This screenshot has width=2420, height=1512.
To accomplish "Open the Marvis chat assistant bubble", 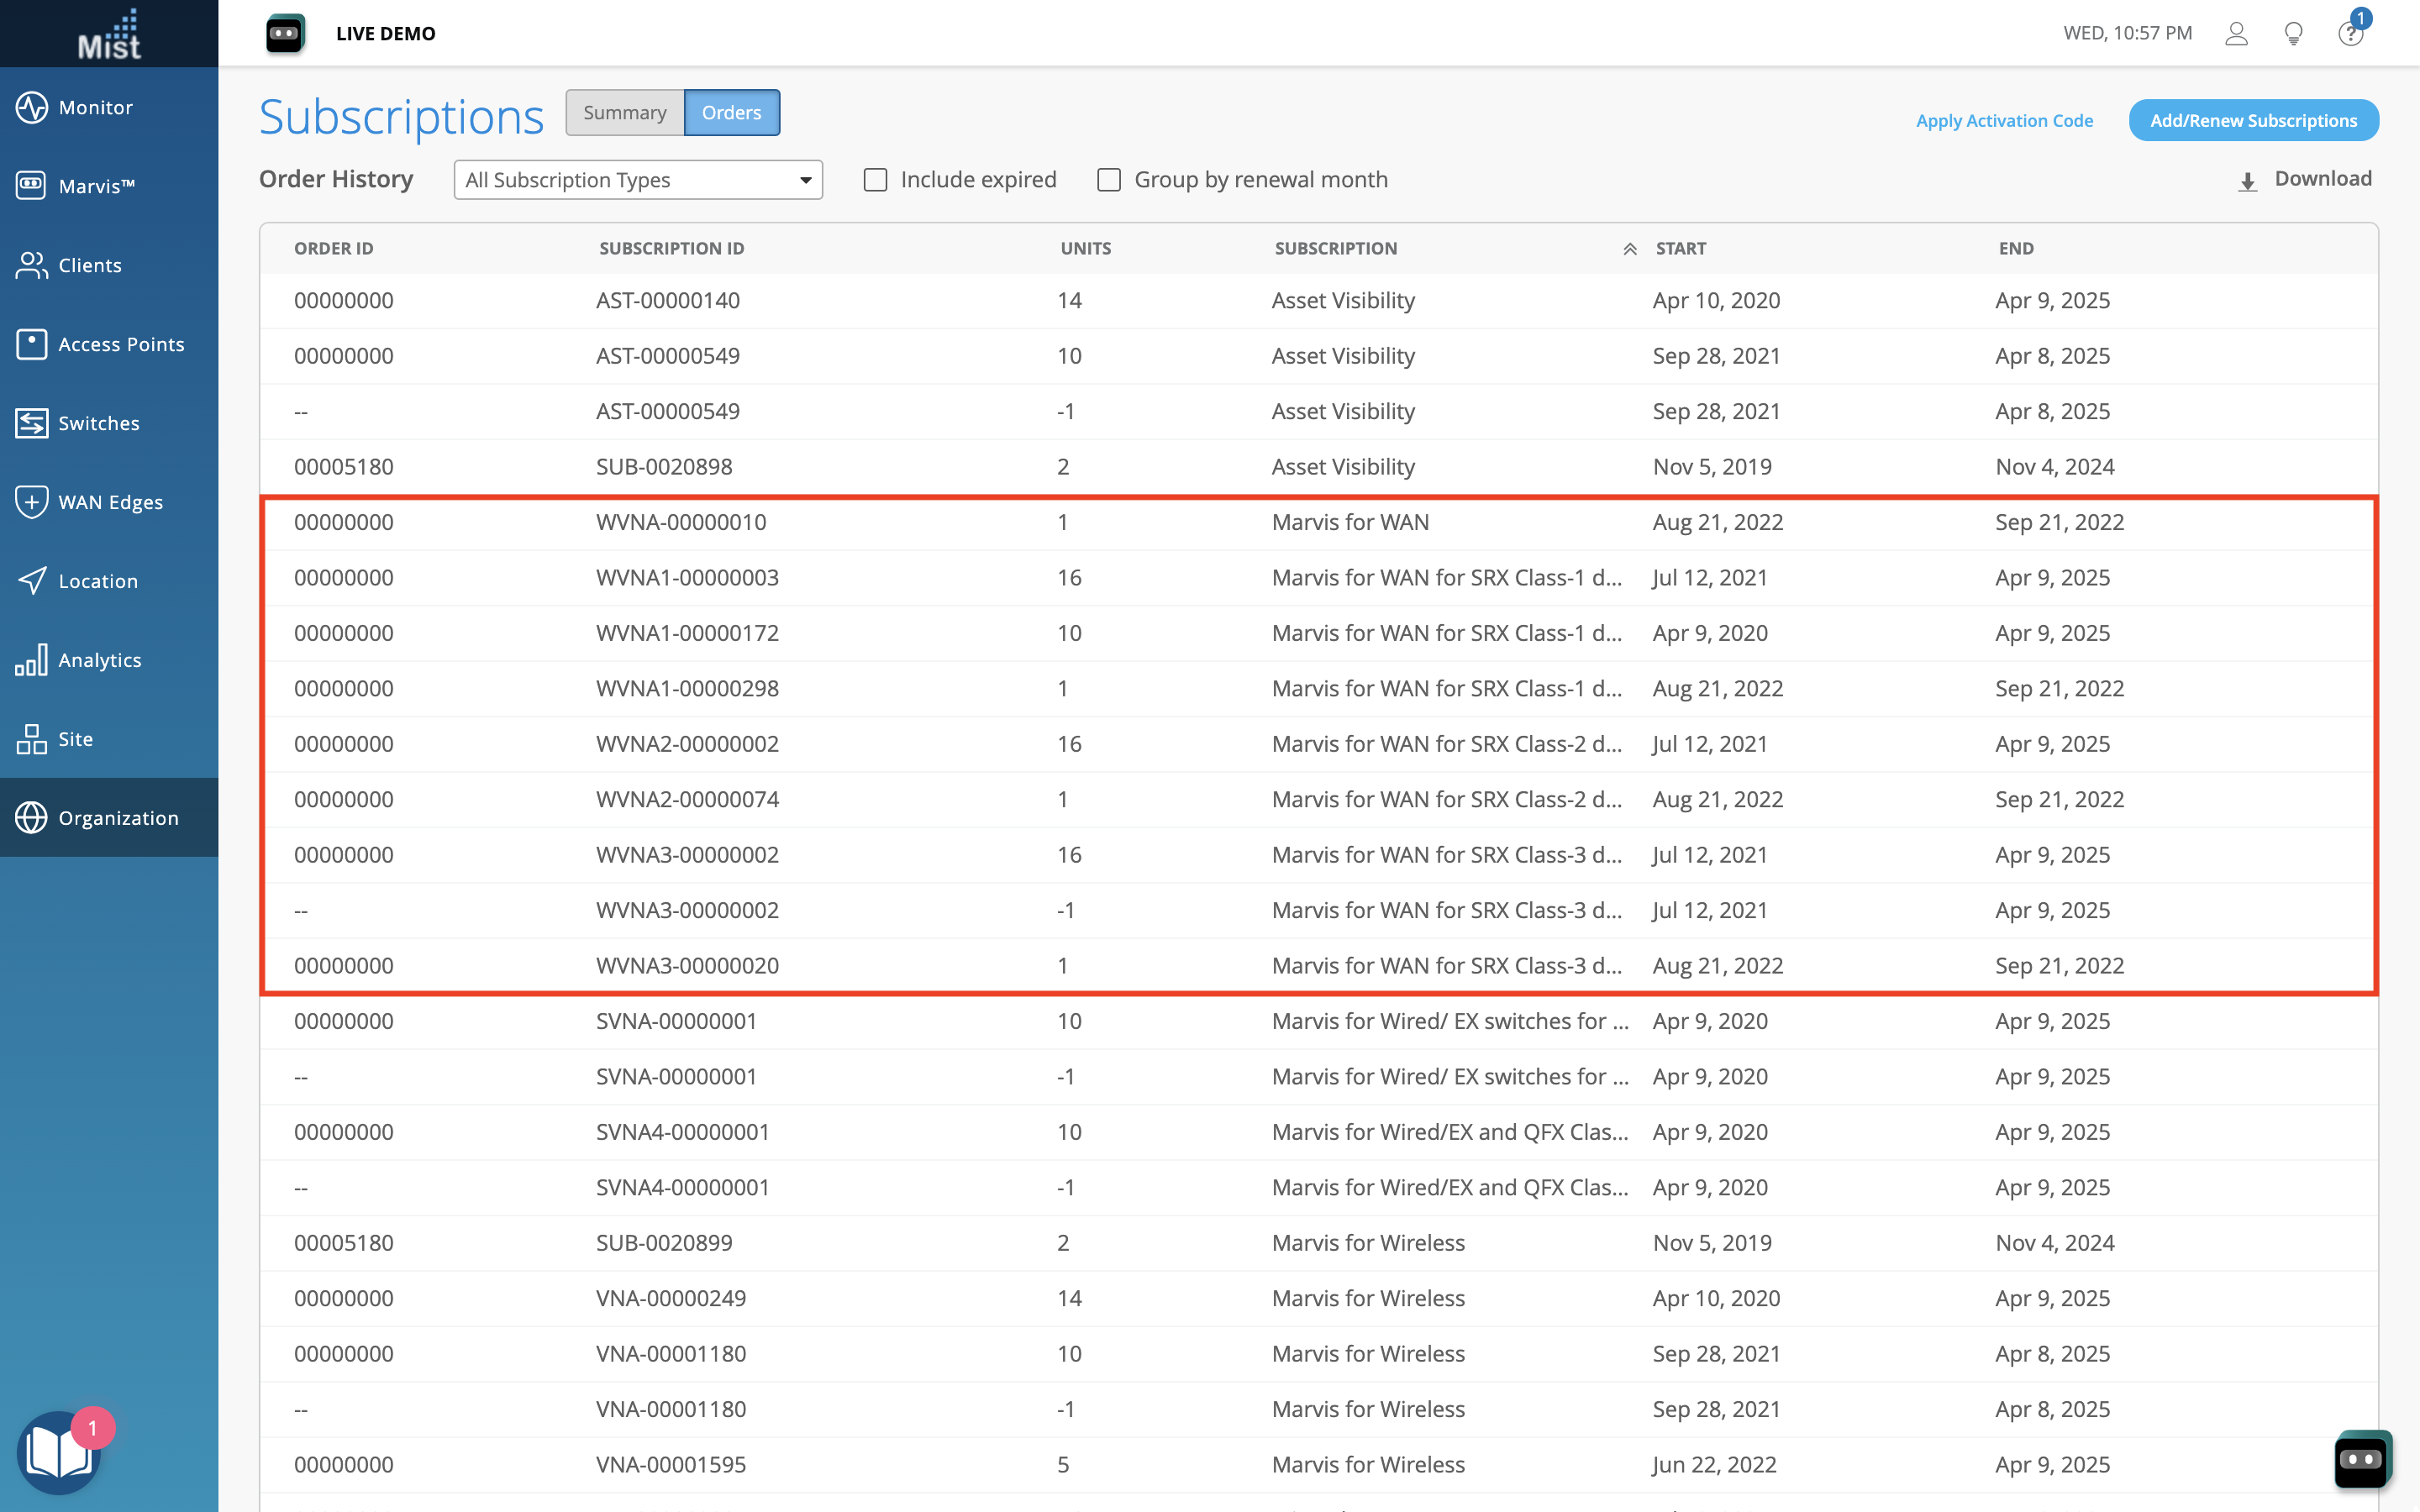I will click(2362, 1459).
